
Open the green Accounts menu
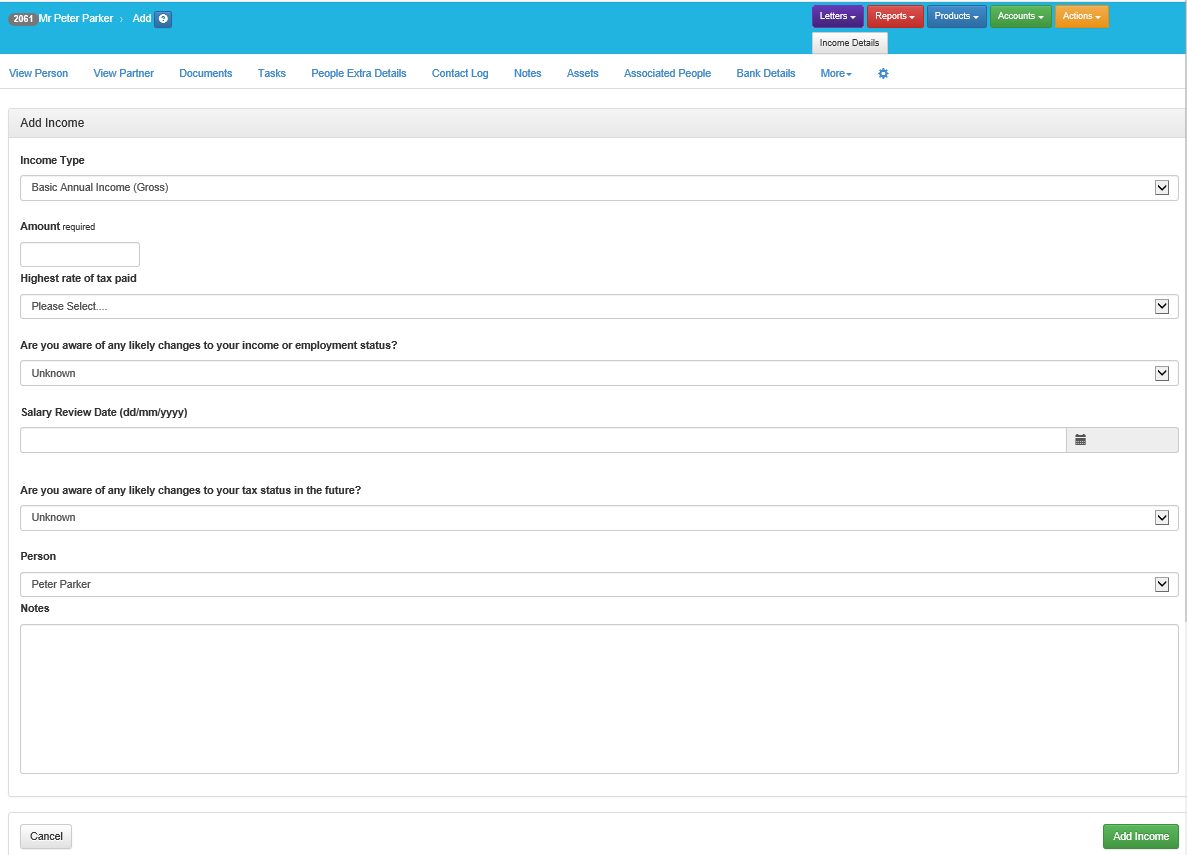[1020, 17]
